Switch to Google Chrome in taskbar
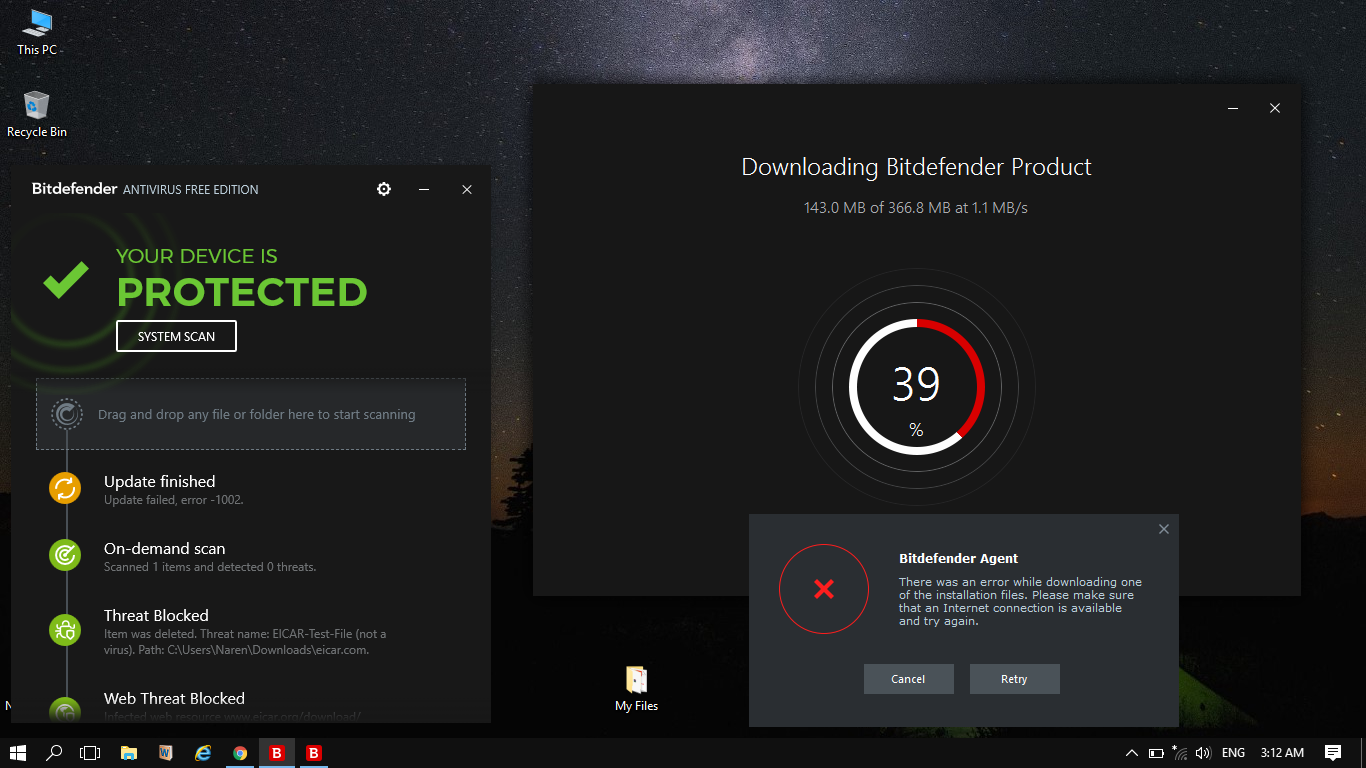This screenshot has height=768, width=1366. click(240, 753)
